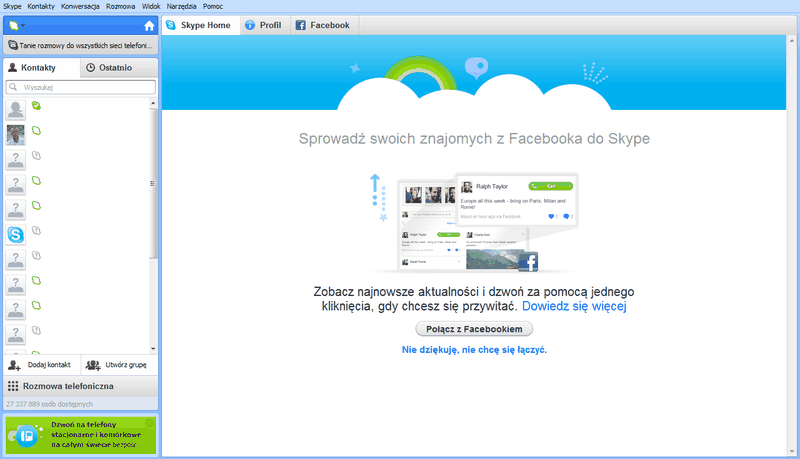This screenshot has height=459, width=800.
Task: Switch to the Kontakty tab
Action: point(42,67)
